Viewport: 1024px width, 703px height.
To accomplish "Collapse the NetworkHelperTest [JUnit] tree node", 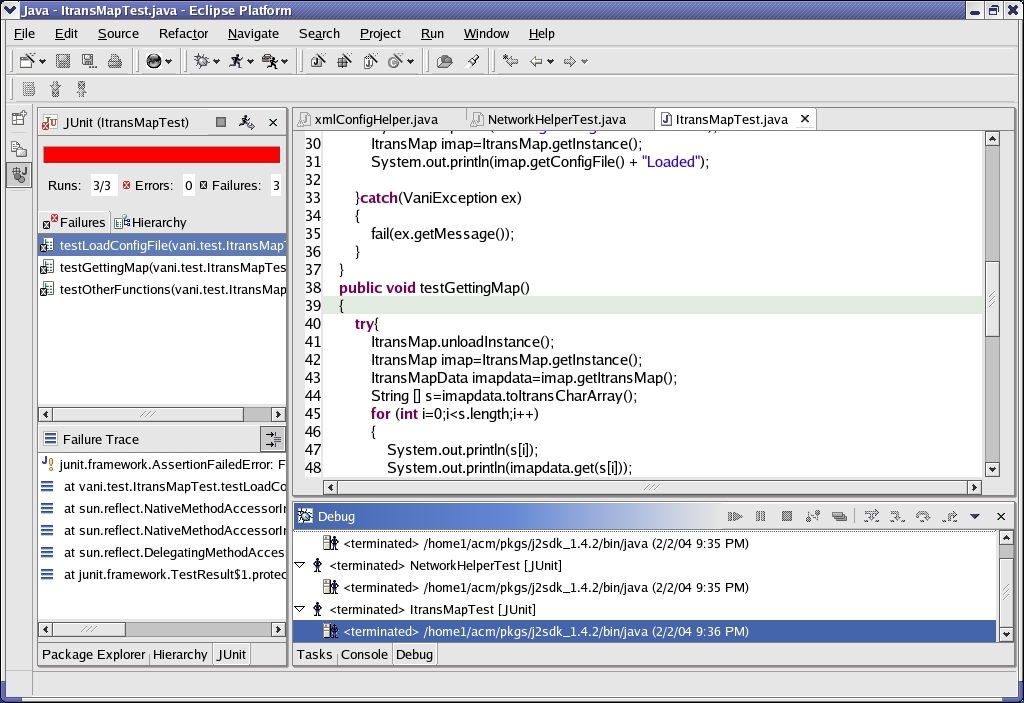I will (300, 565).
